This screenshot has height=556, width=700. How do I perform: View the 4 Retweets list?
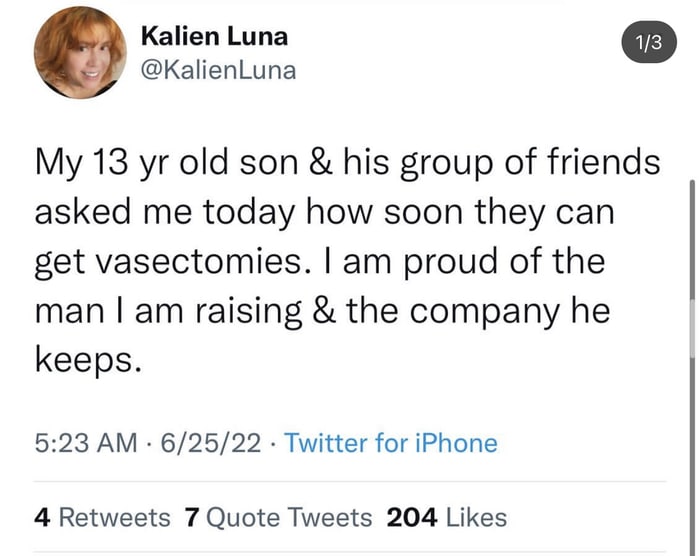[102, 517]
